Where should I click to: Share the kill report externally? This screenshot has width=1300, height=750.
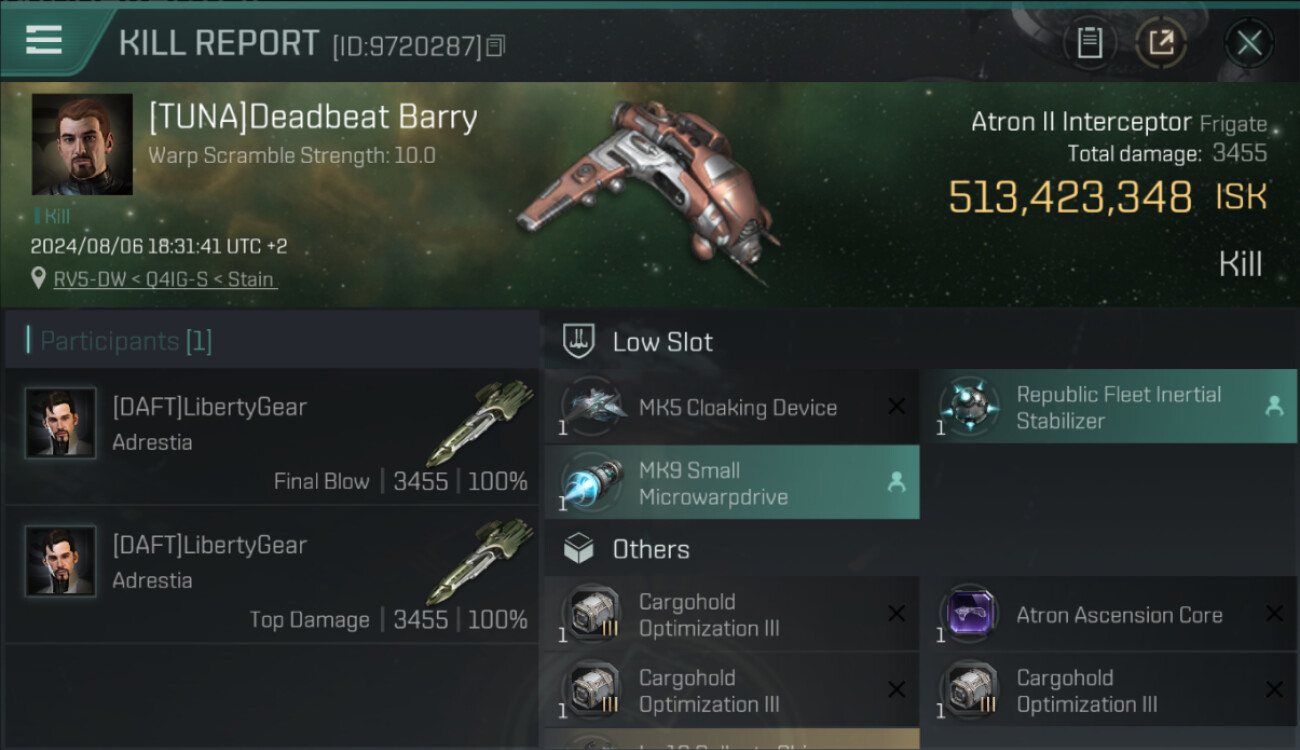point(1161,43)
